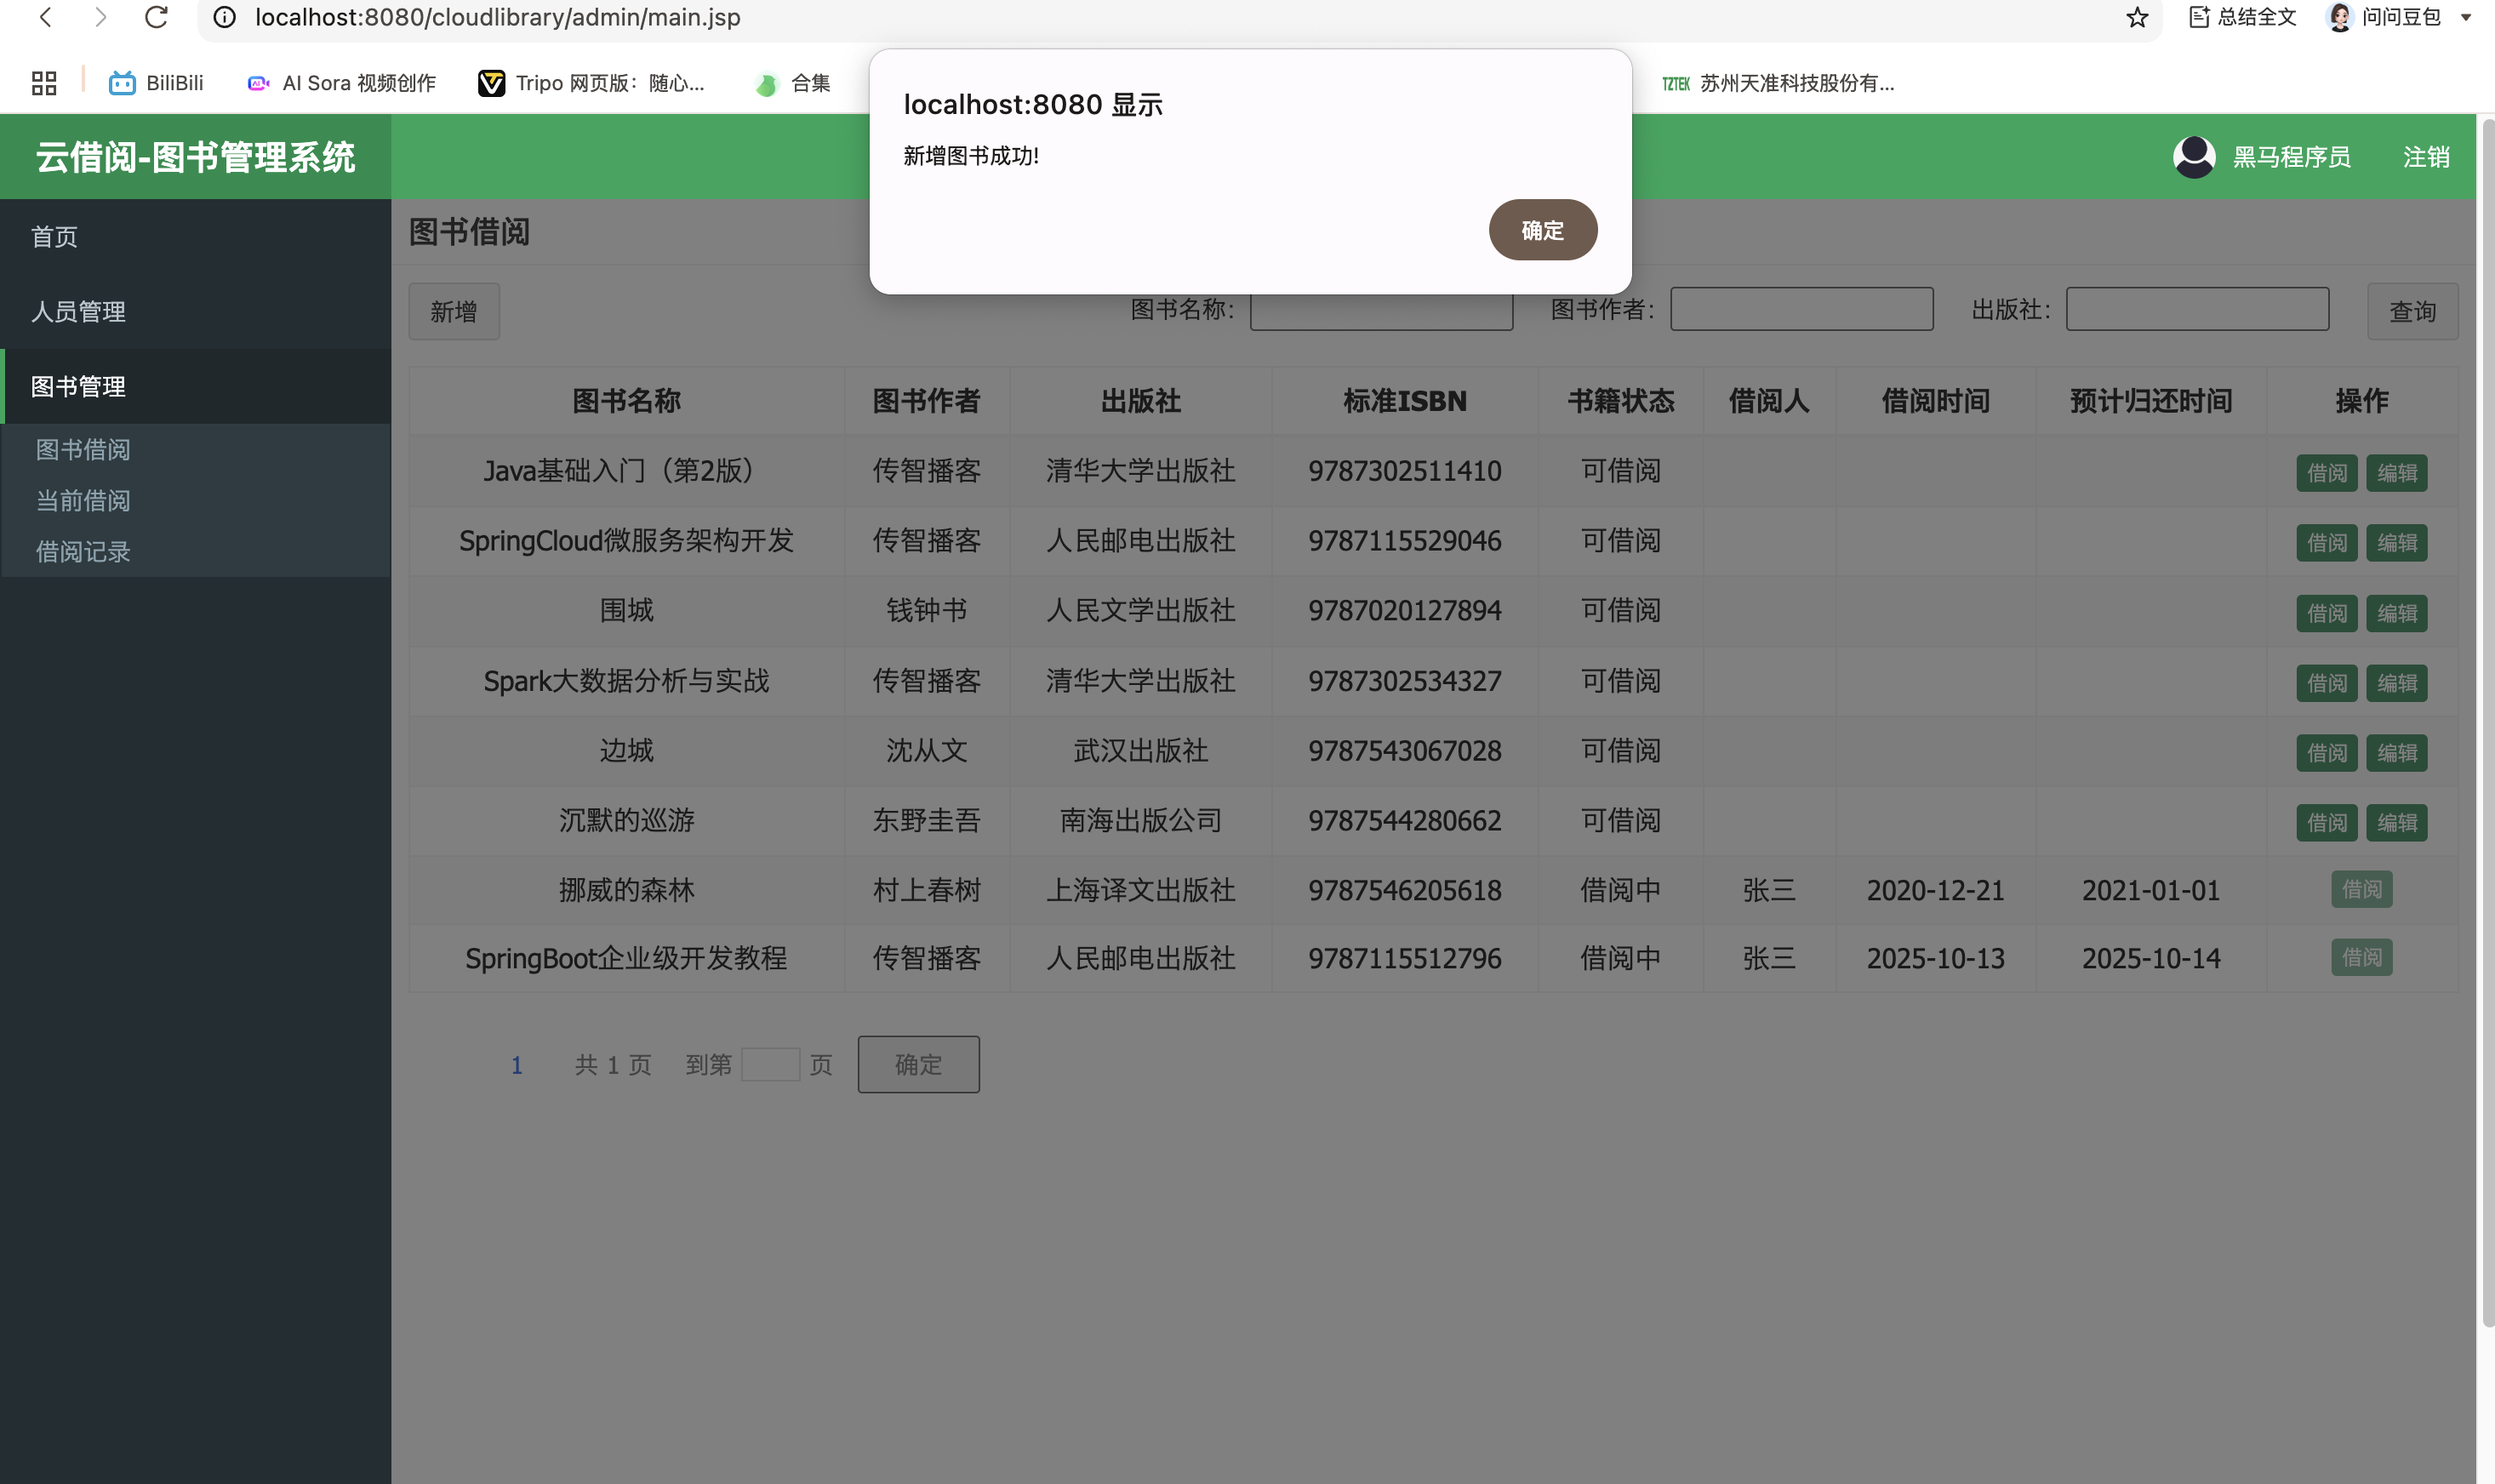Click the browser reload icon
The height and width of the screenshot is (1484, 2495).
156,17
